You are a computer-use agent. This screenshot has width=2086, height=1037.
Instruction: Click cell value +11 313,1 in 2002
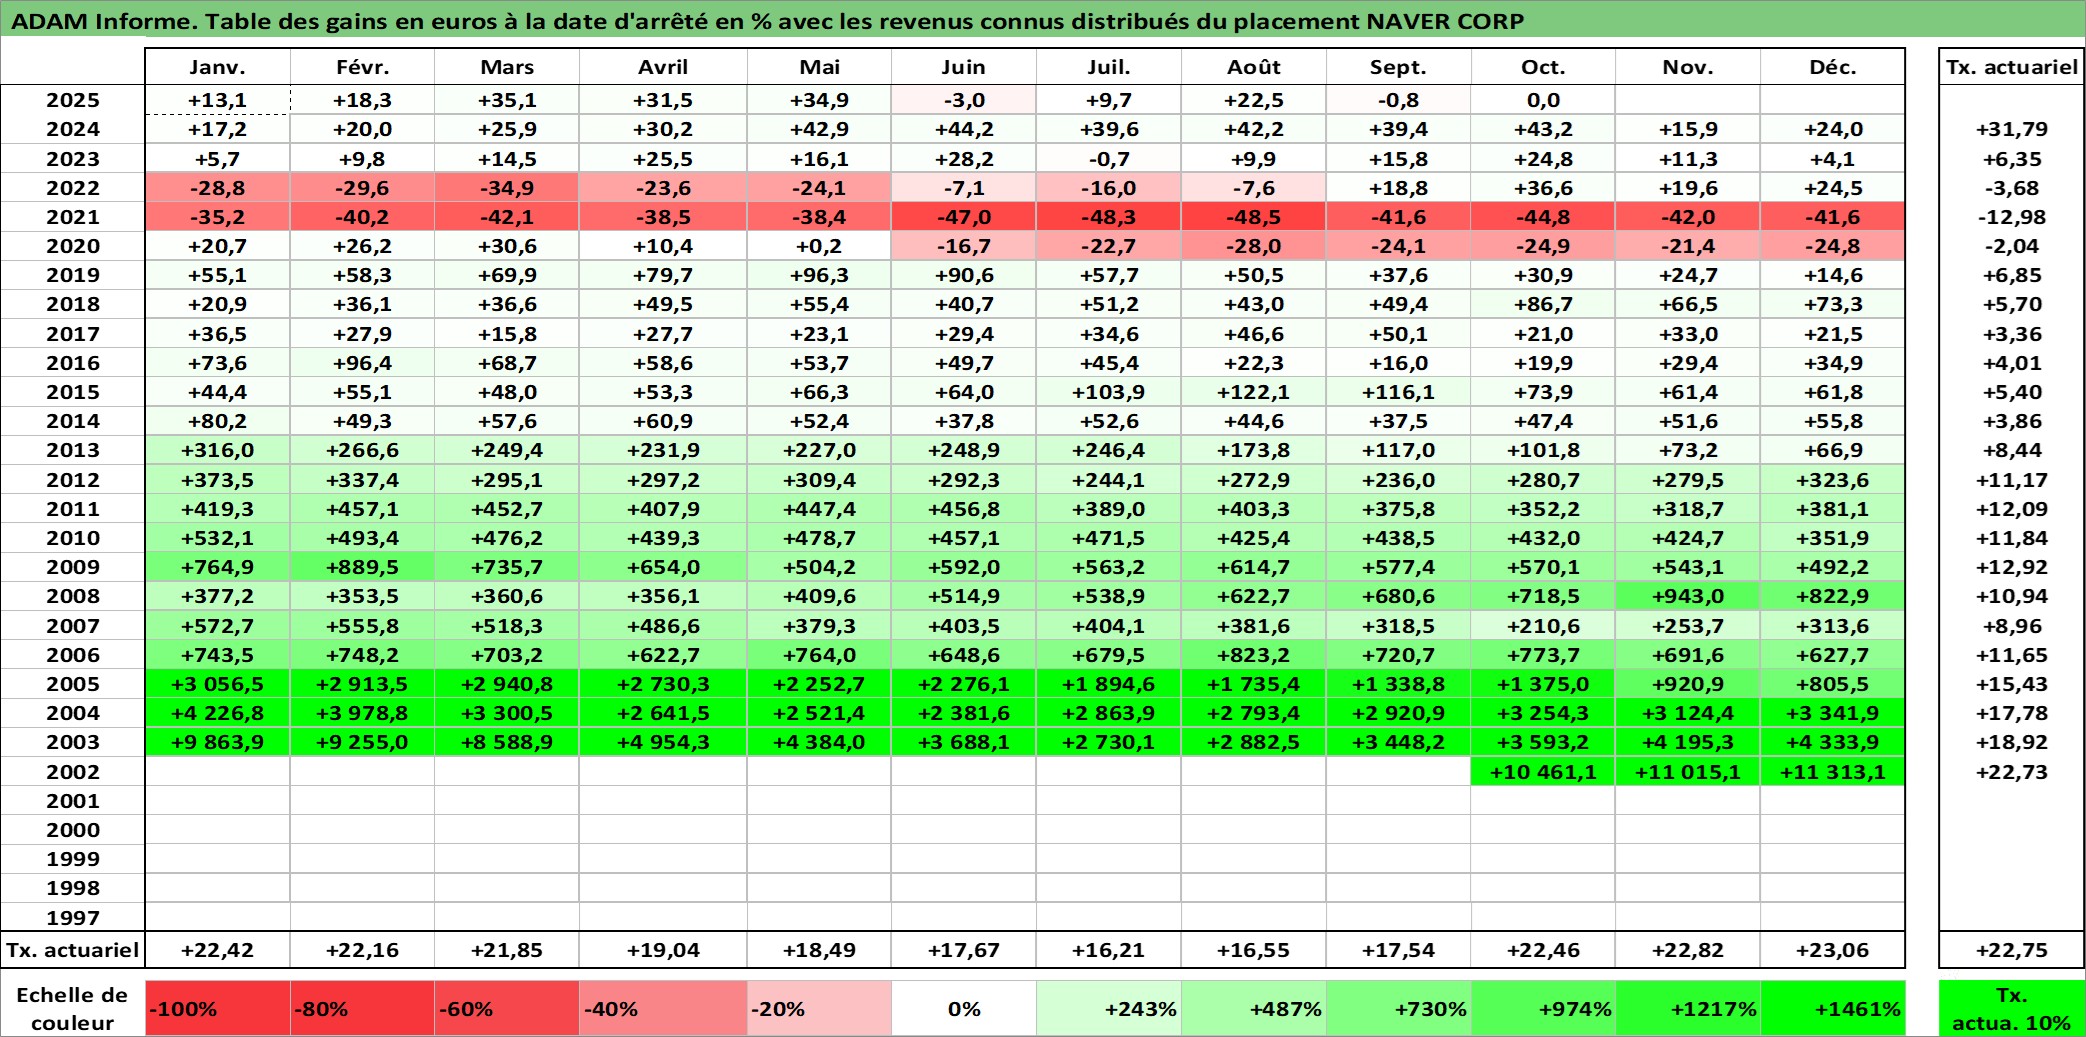pyautogui.click(x=1833, y=772)
